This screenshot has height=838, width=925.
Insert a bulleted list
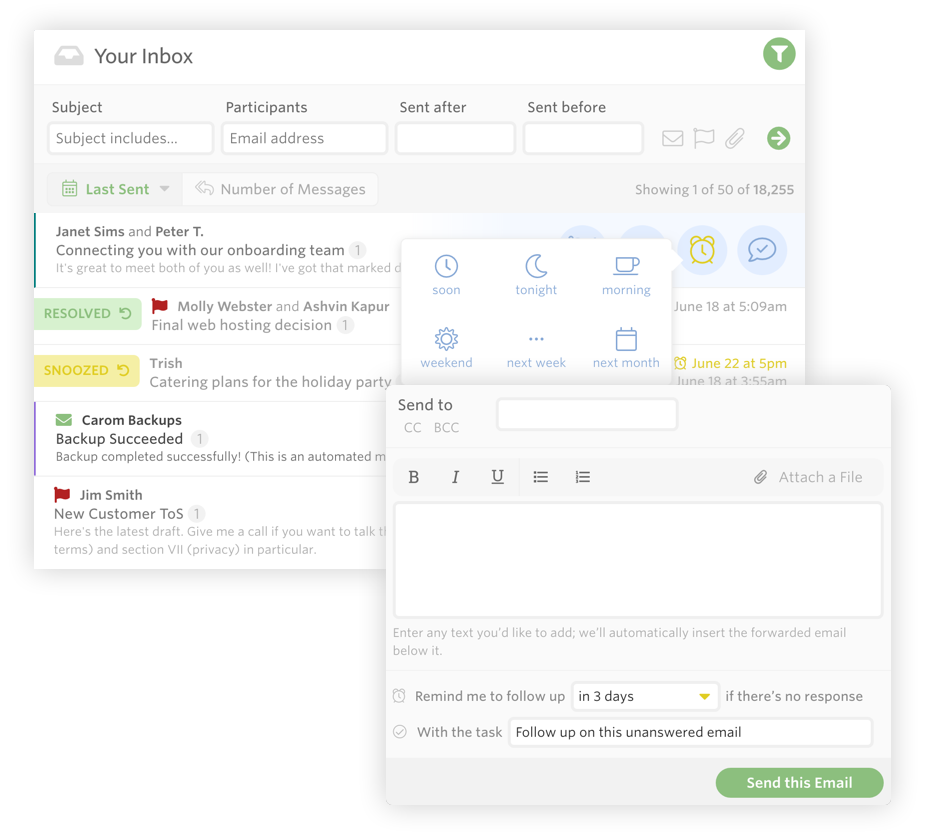tap(540, 477)
